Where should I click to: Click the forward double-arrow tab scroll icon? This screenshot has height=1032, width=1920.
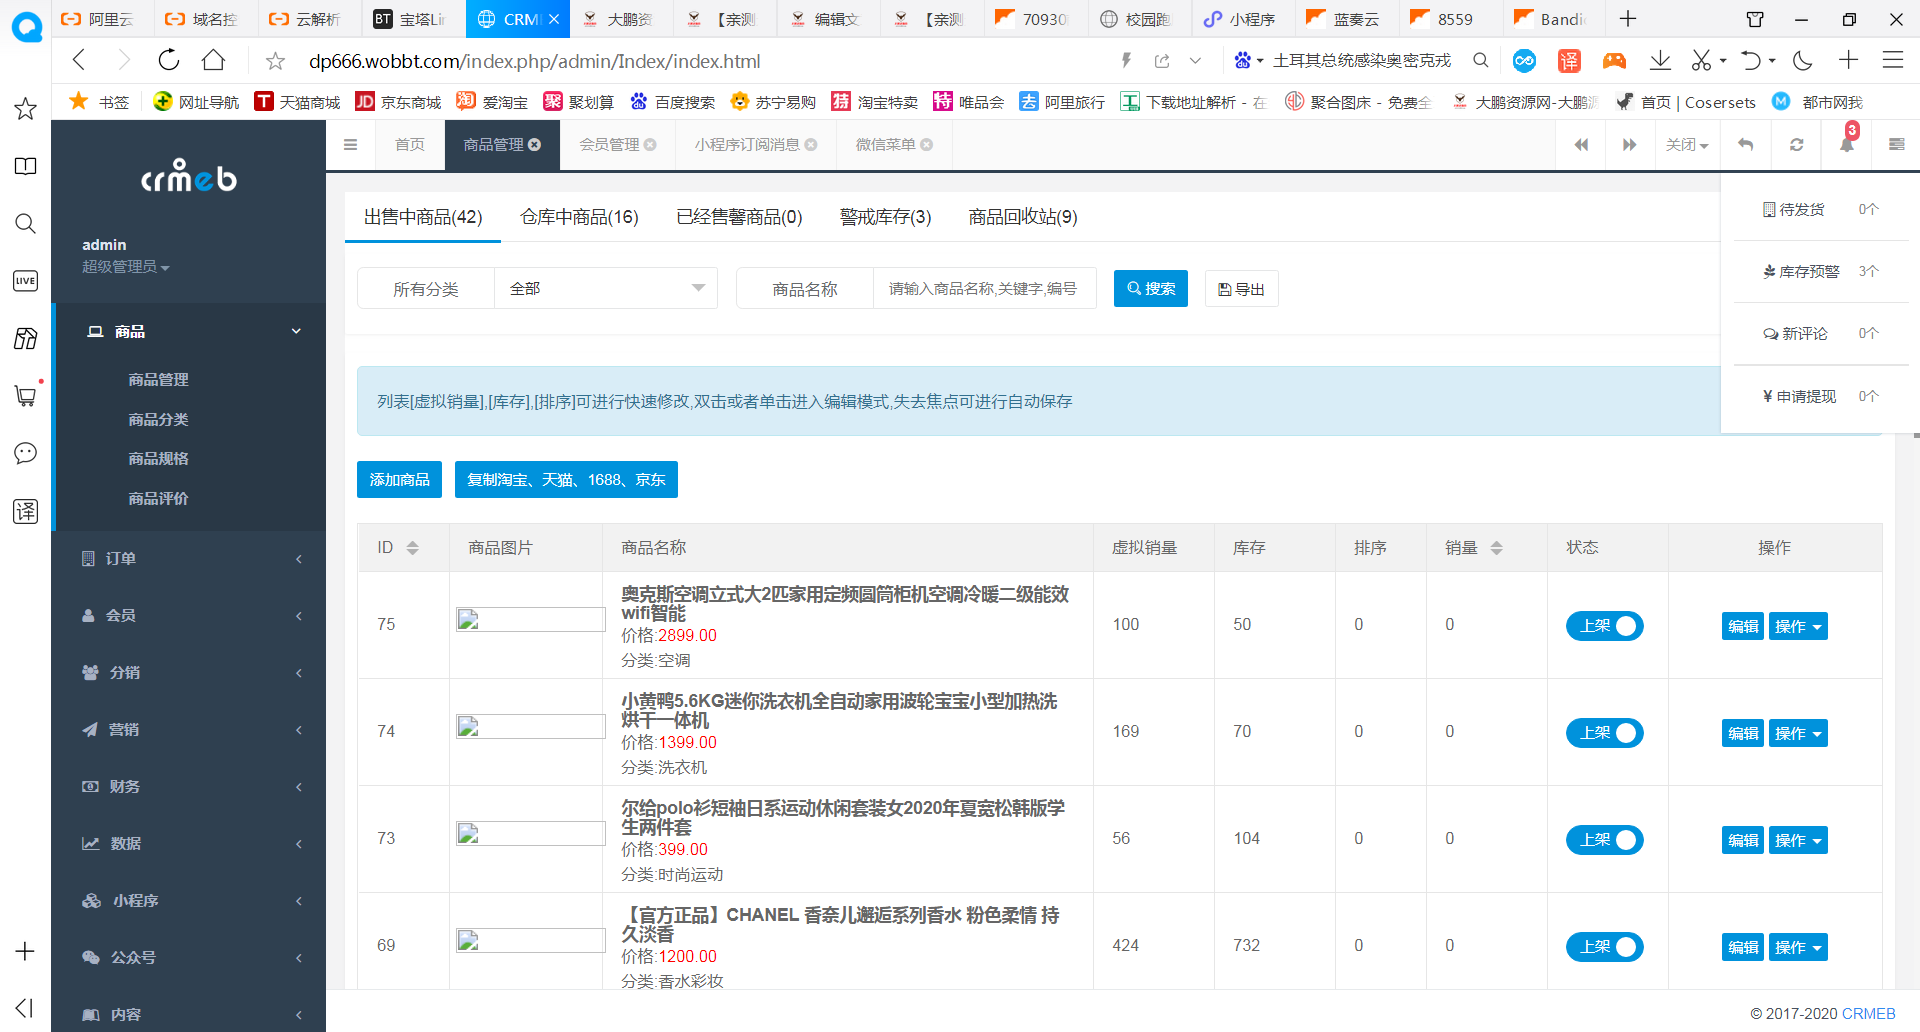point(1630,144)
